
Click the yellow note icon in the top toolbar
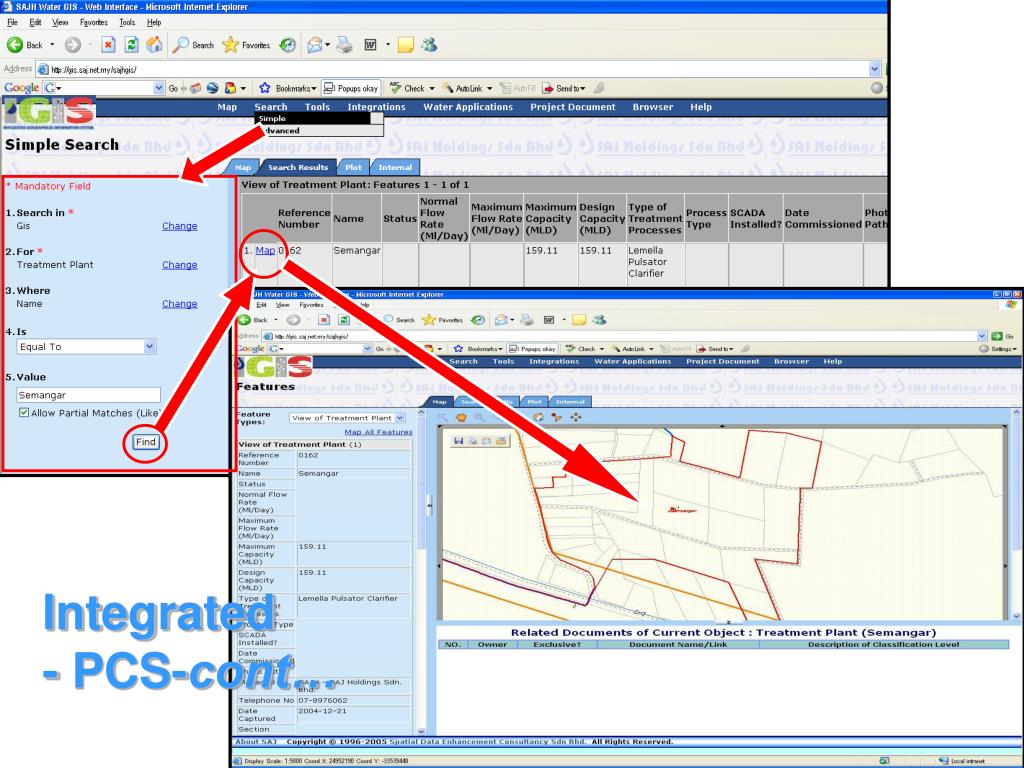406,44
